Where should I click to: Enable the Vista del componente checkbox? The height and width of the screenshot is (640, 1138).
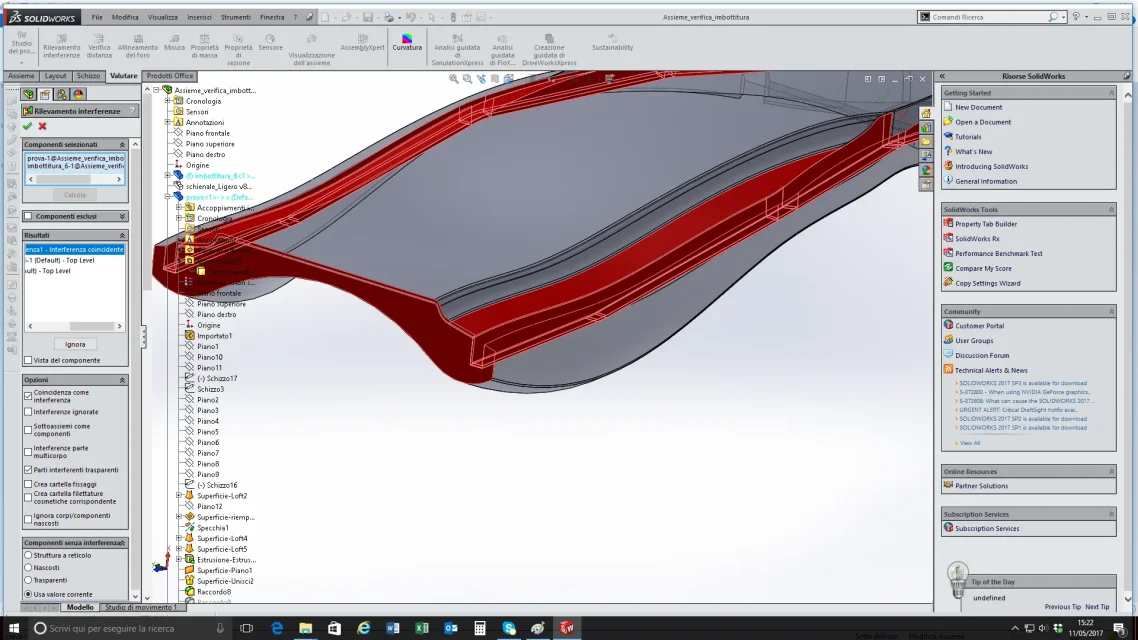28,361
